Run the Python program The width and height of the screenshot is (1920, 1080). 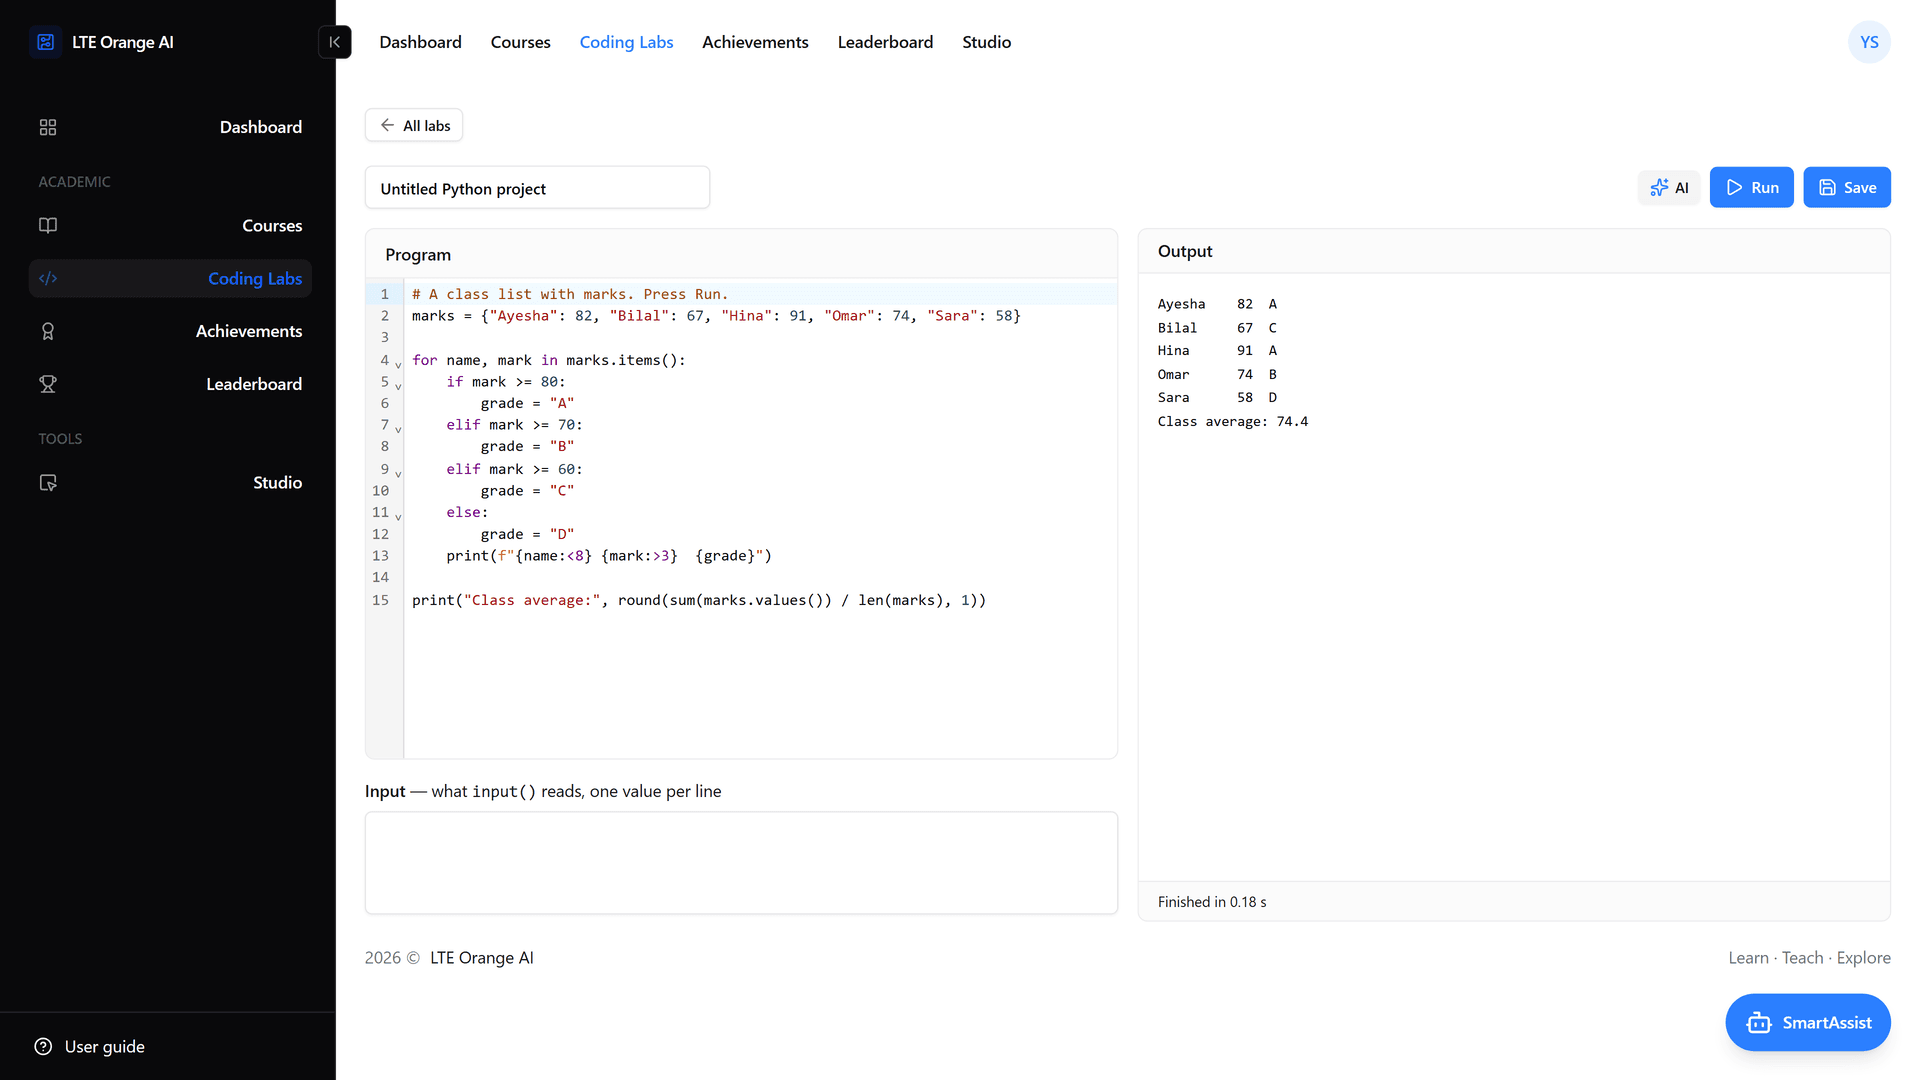pos(1751,187)
